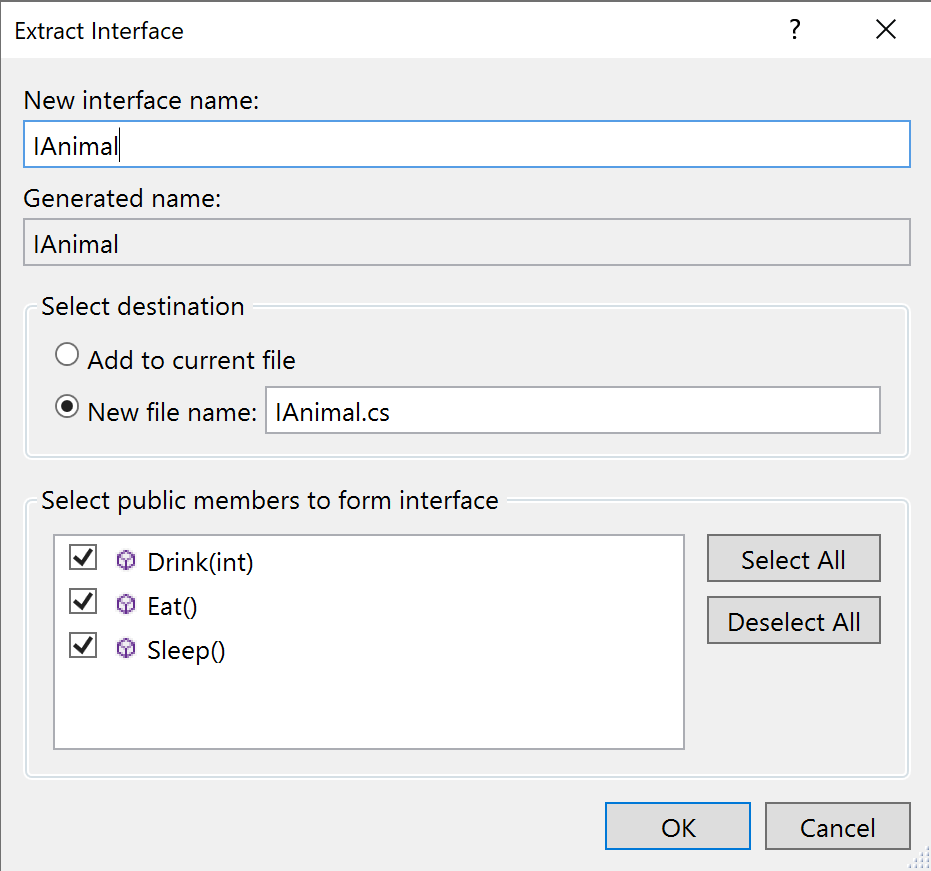Select the New file name option
The image size is (931, 871).
point(66,407)
